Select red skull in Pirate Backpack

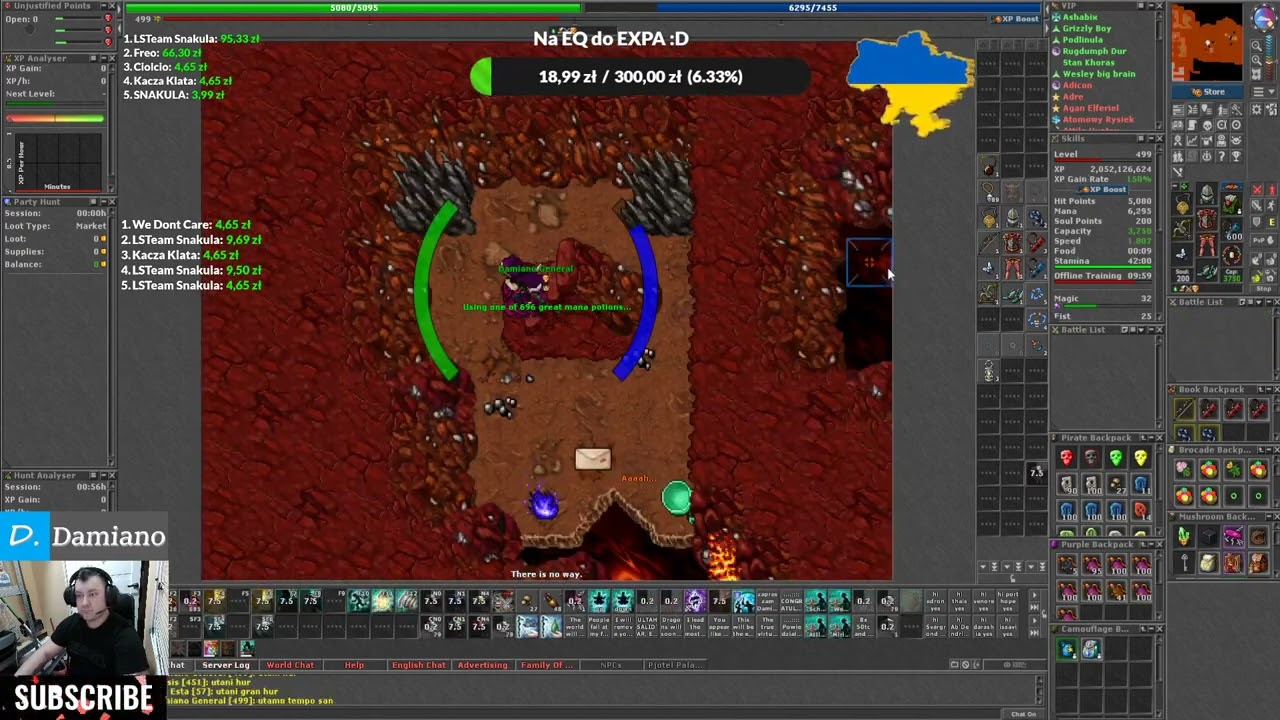point(1066,458)
